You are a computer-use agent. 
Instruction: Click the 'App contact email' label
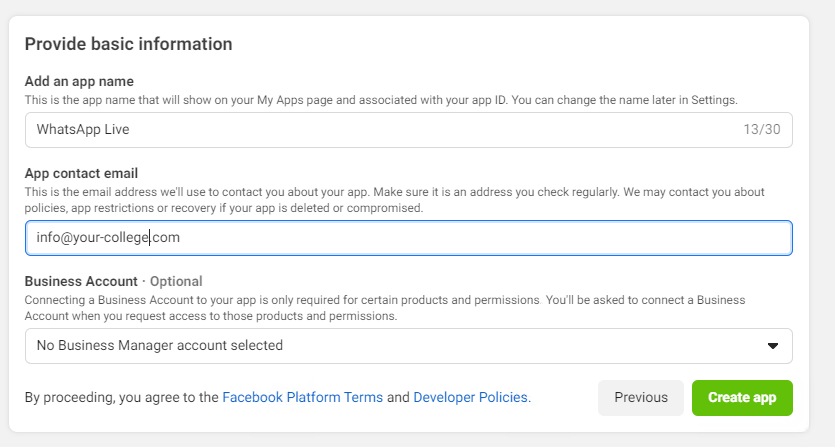tap(81, 174)
